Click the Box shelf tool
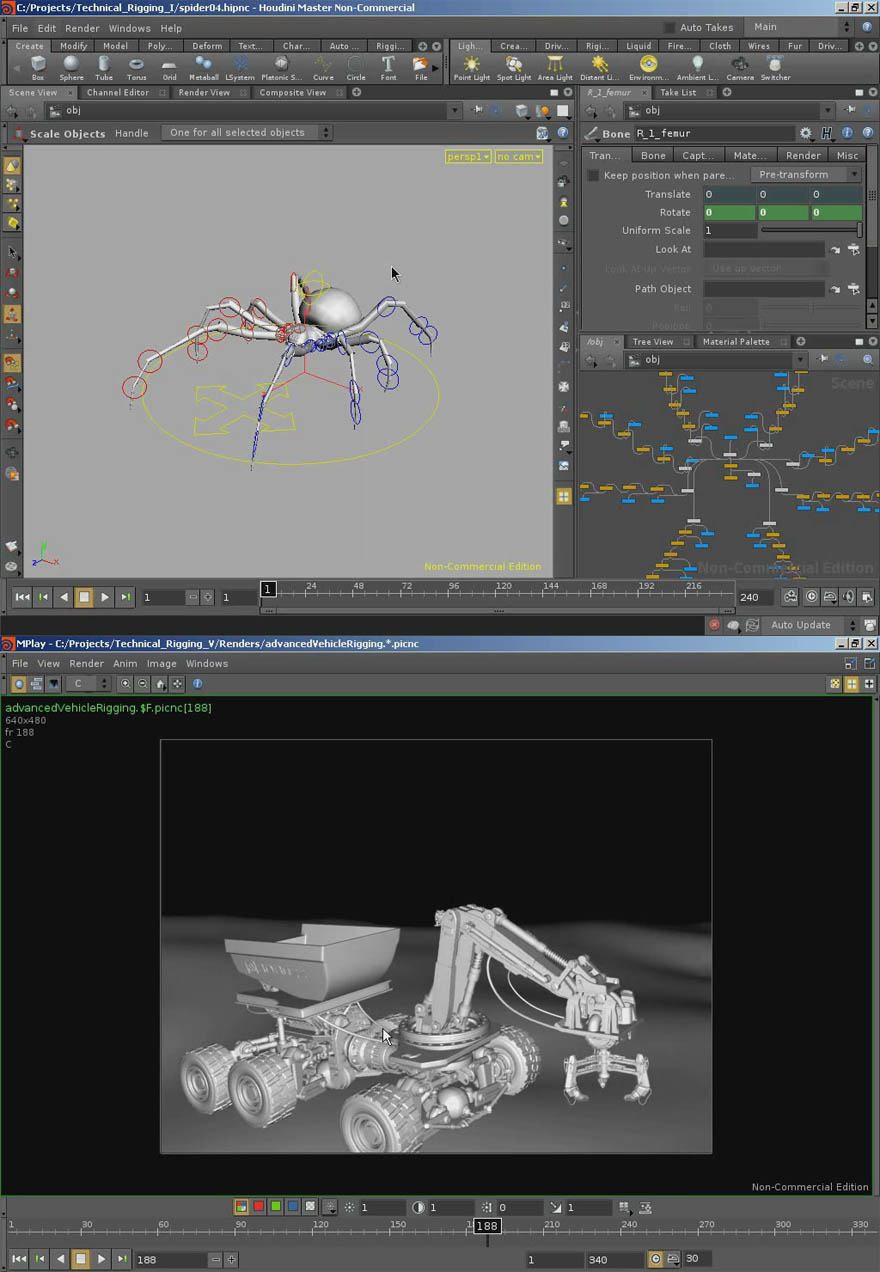The height and width of the screenshot is (1272, 880). point(38,67)
